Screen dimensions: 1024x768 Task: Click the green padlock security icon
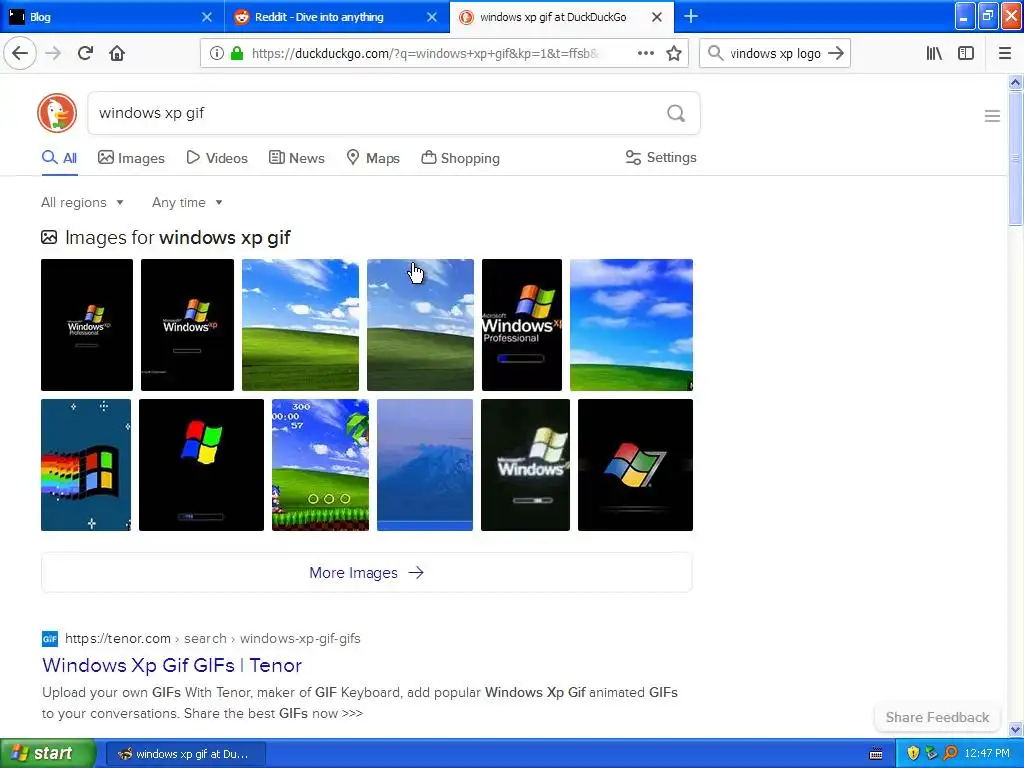click(x=237, y=54)
